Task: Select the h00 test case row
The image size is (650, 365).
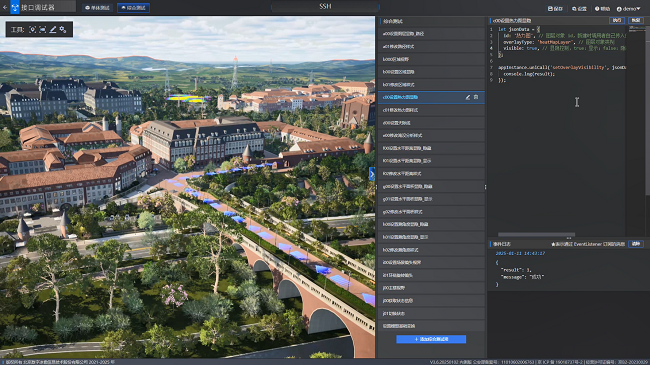Action: pos(431,224)
